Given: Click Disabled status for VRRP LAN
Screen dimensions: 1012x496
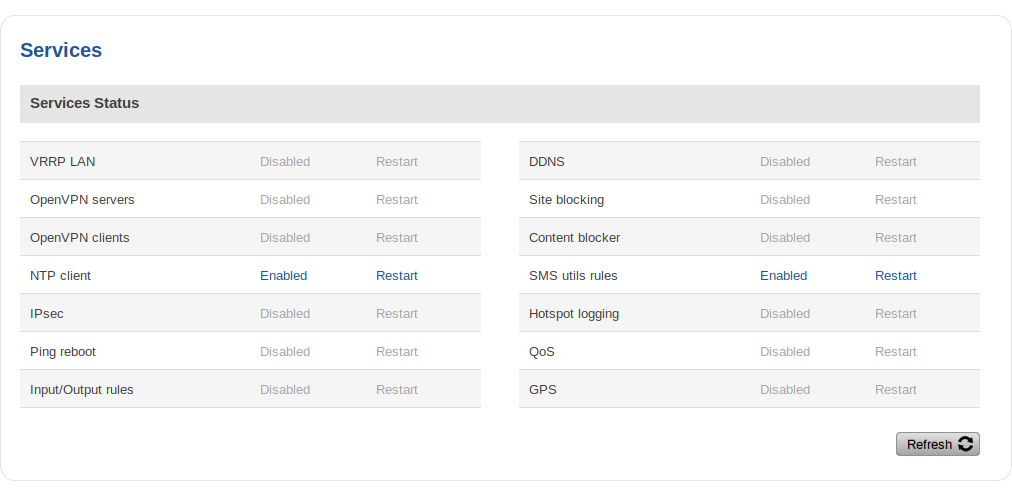Looking at the screenshot, I should (x=285, y=162).
